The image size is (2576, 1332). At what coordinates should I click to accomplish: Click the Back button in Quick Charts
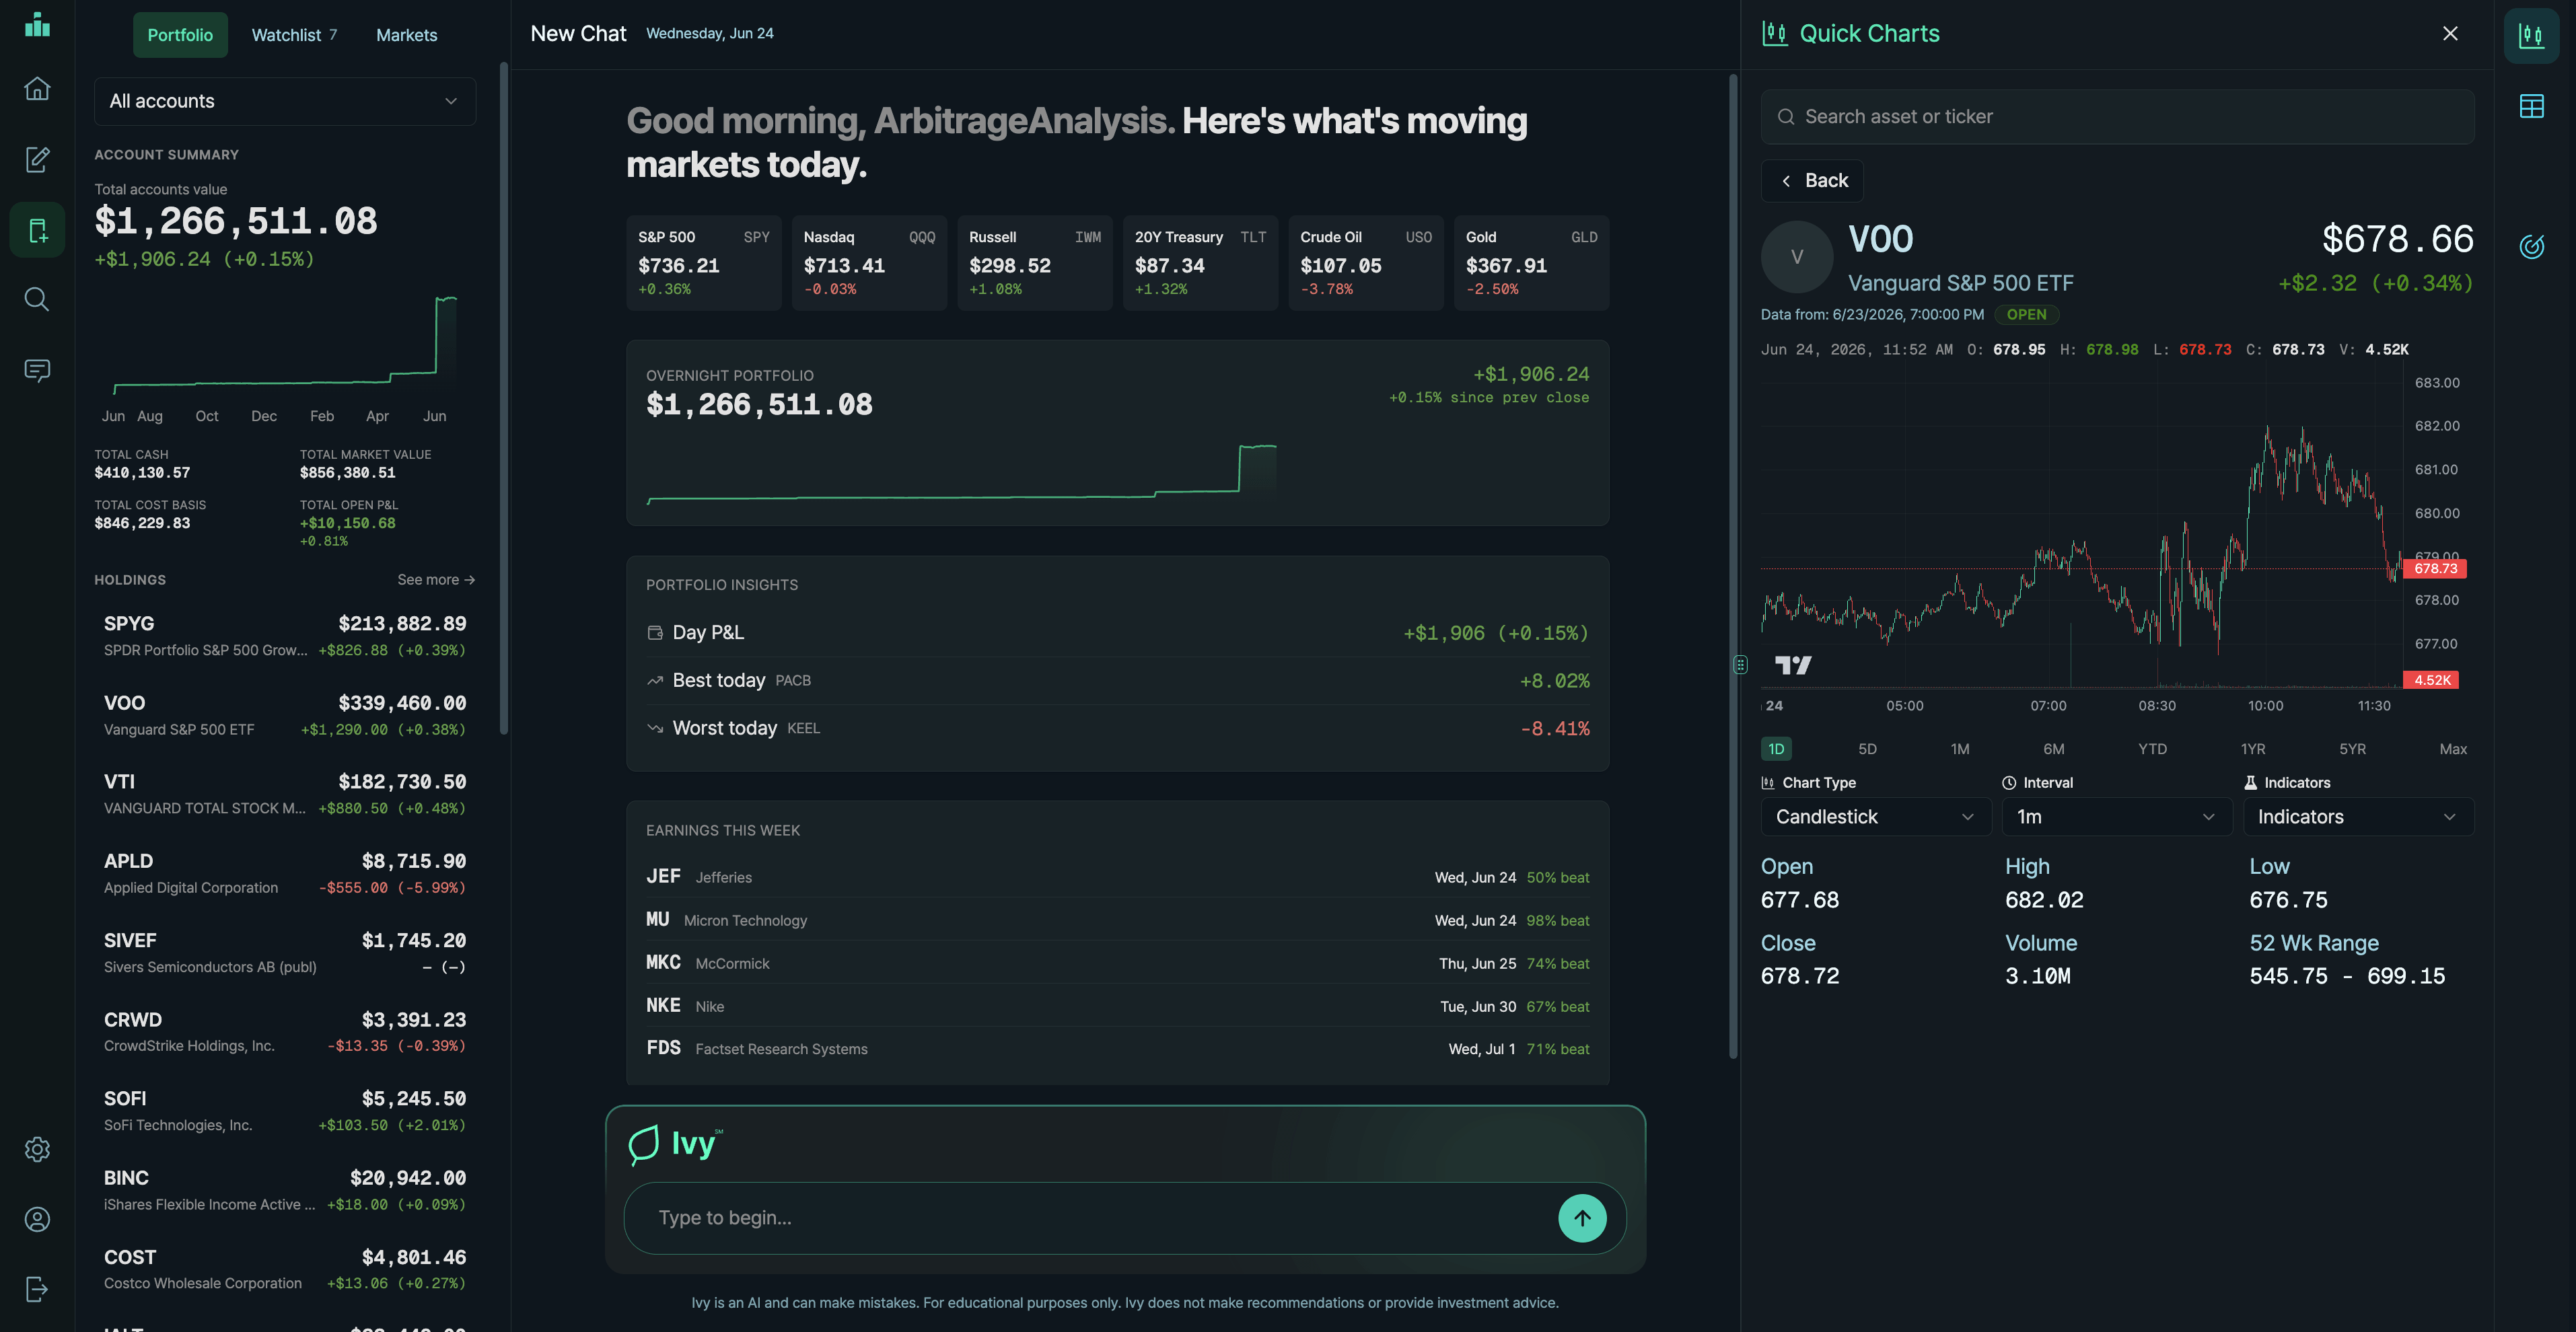1812,181
